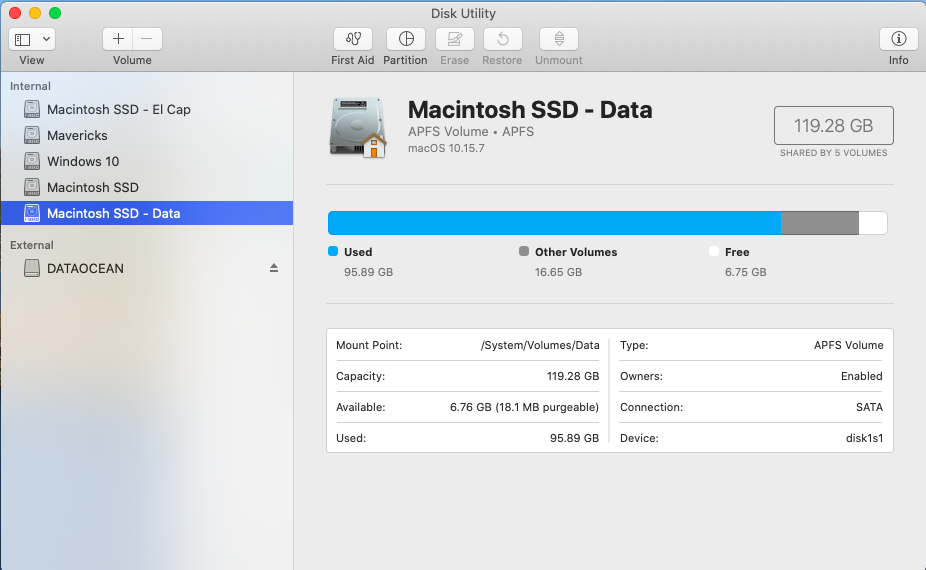
Task: Click SHARED BY 5 VOLUMES label
Action: pyautogui.click(x=833, y=153)
